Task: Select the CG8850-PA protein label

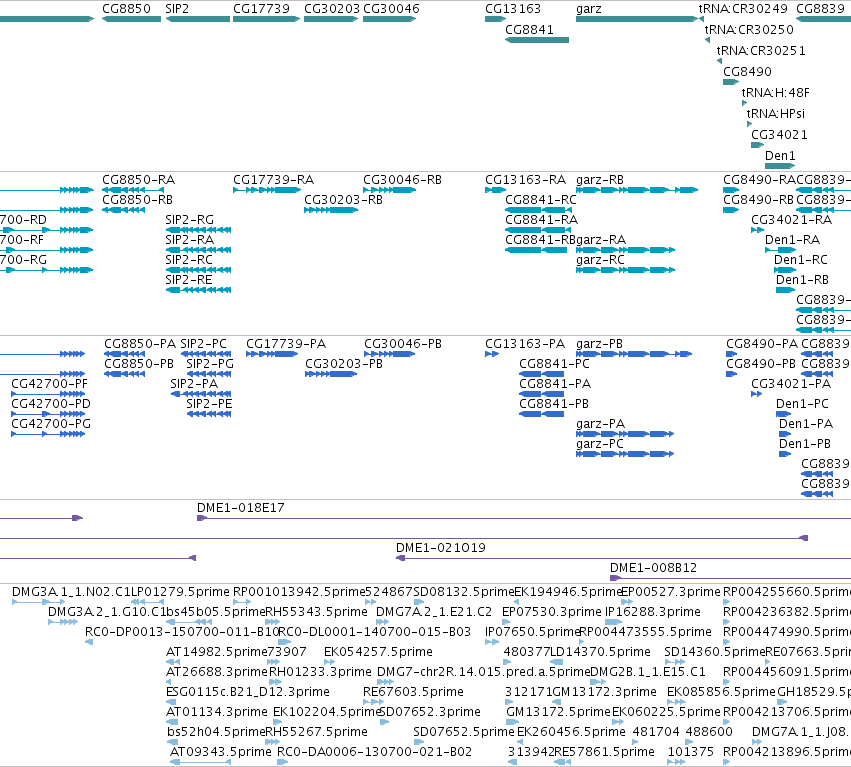Action: click(140, 344)
